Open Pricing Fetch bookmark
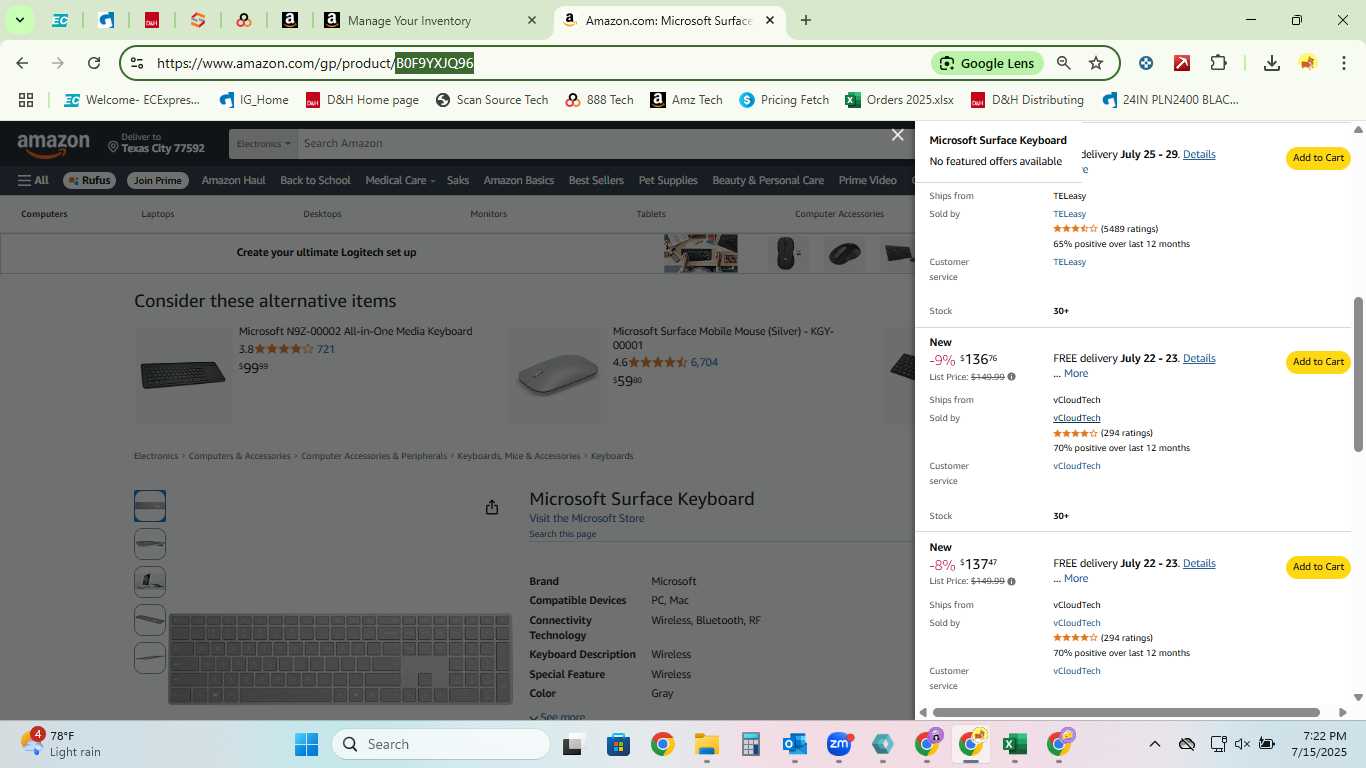 (x=784, y=100)
